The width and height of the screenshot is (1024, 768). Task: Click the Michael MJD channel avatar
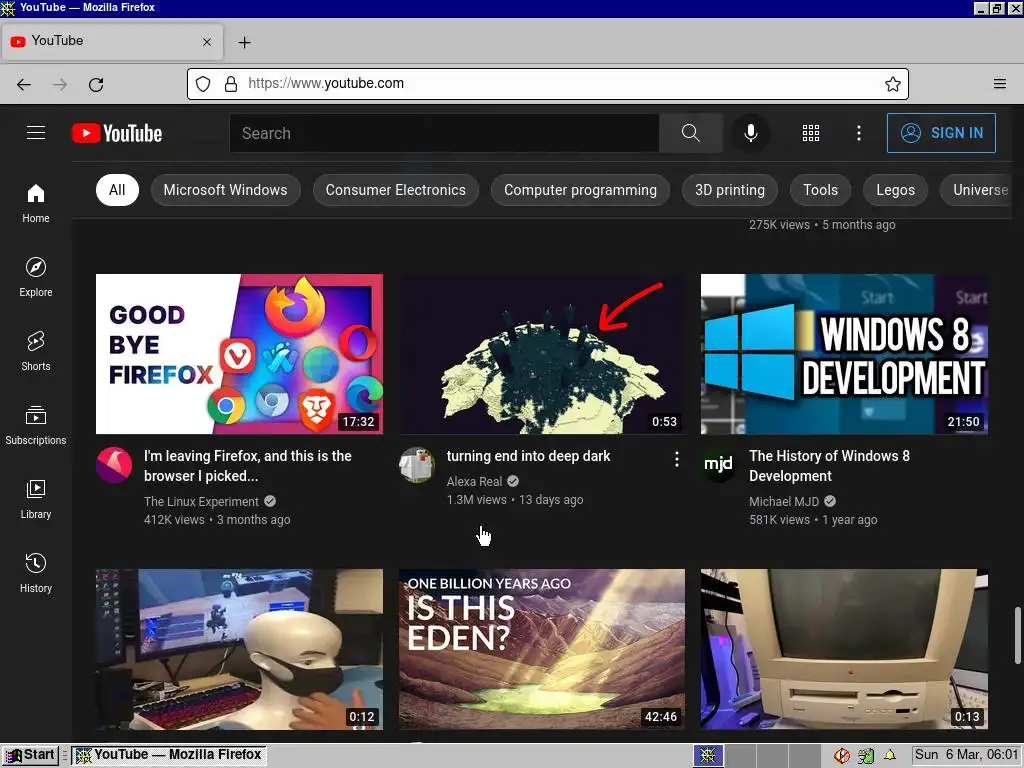tap(719, 465)
